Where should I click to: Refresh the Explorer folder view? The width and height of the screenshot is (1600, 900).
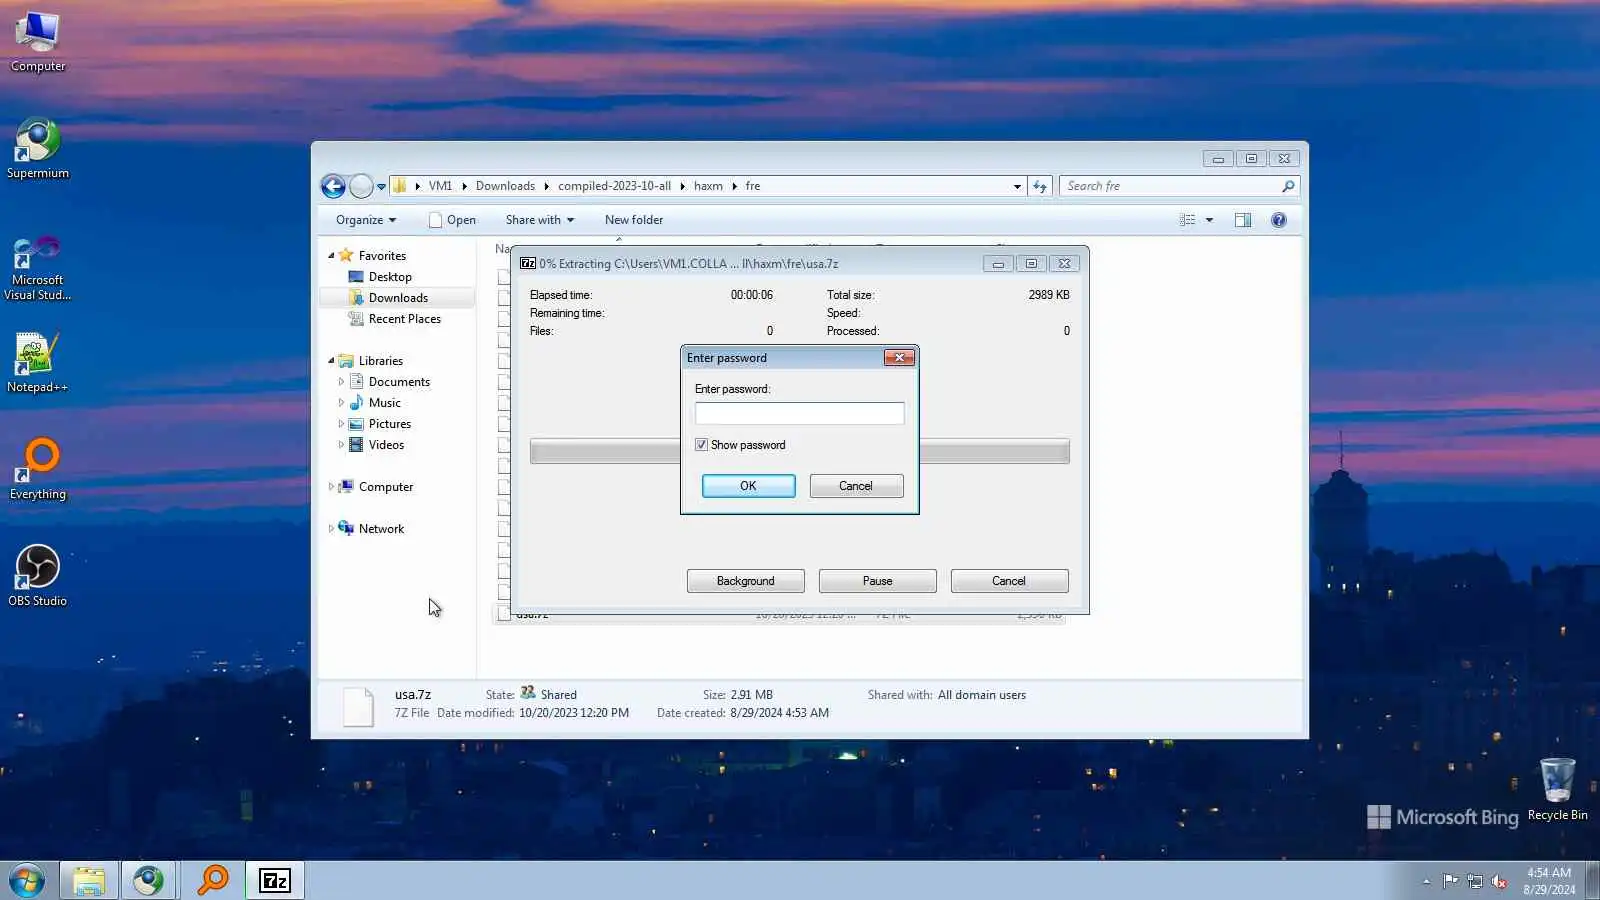(x=1040, y=186)
